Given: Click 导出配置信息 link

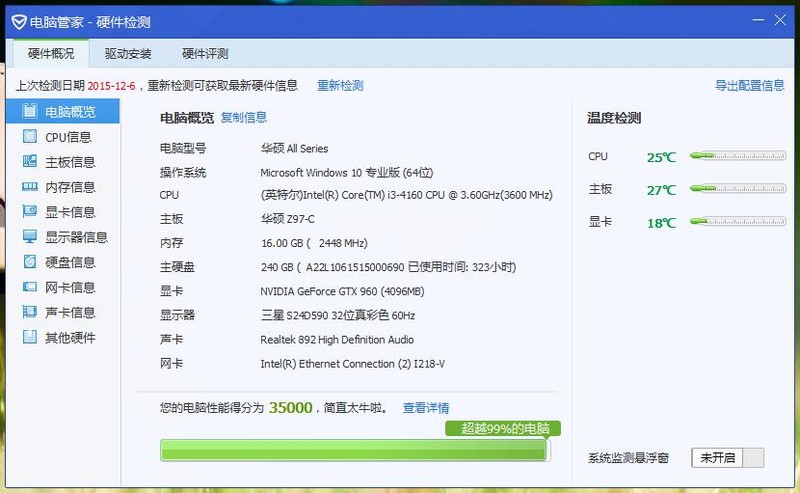Looking at the screenshot, I should [x=749, y=85].
